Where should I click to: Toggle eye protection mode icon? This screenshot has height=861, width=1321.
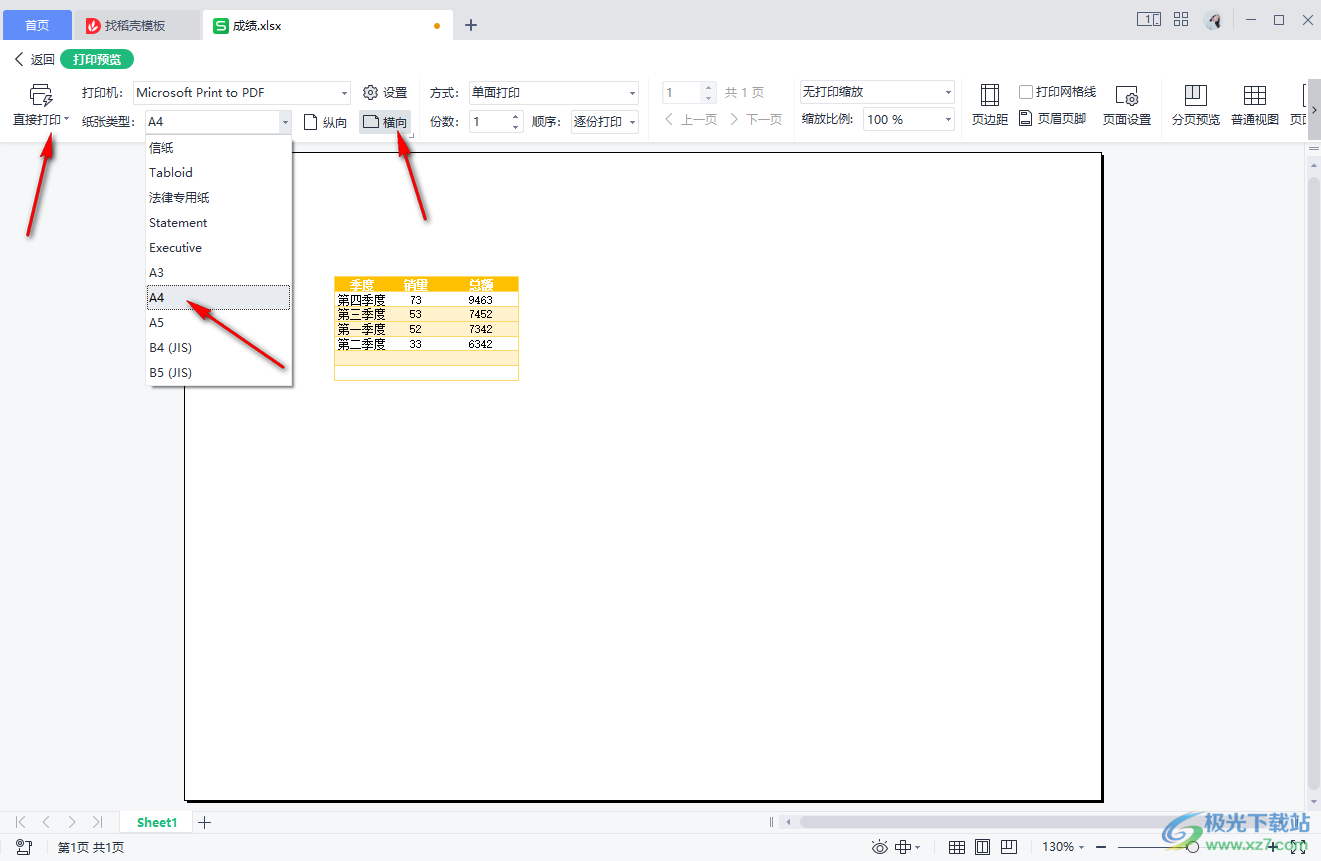[880, 847]
